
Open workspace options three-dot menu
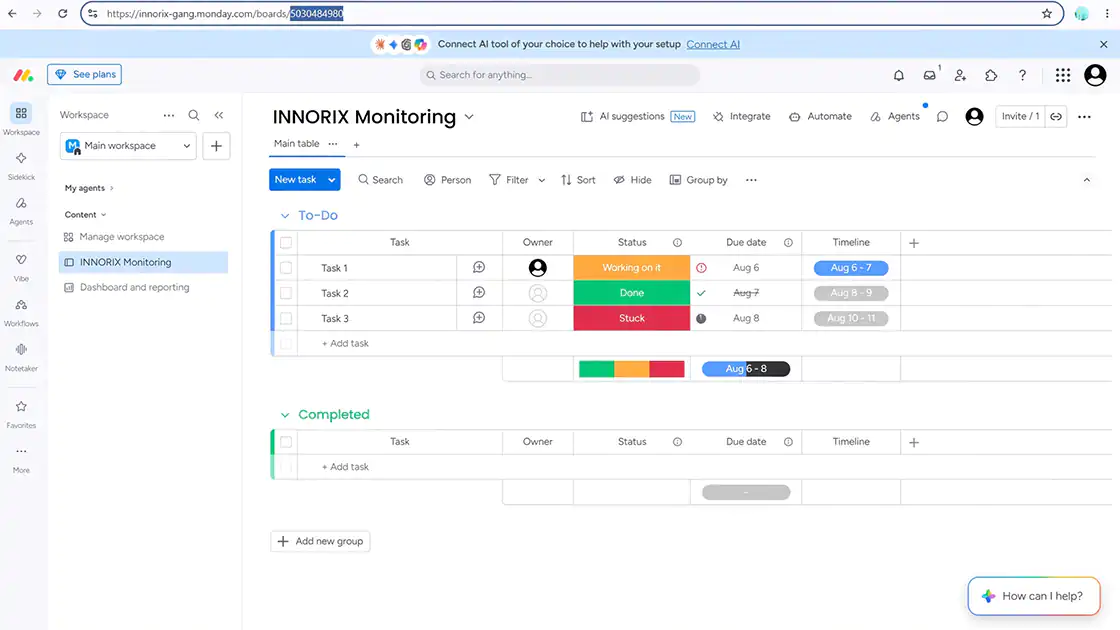point(169,115)
